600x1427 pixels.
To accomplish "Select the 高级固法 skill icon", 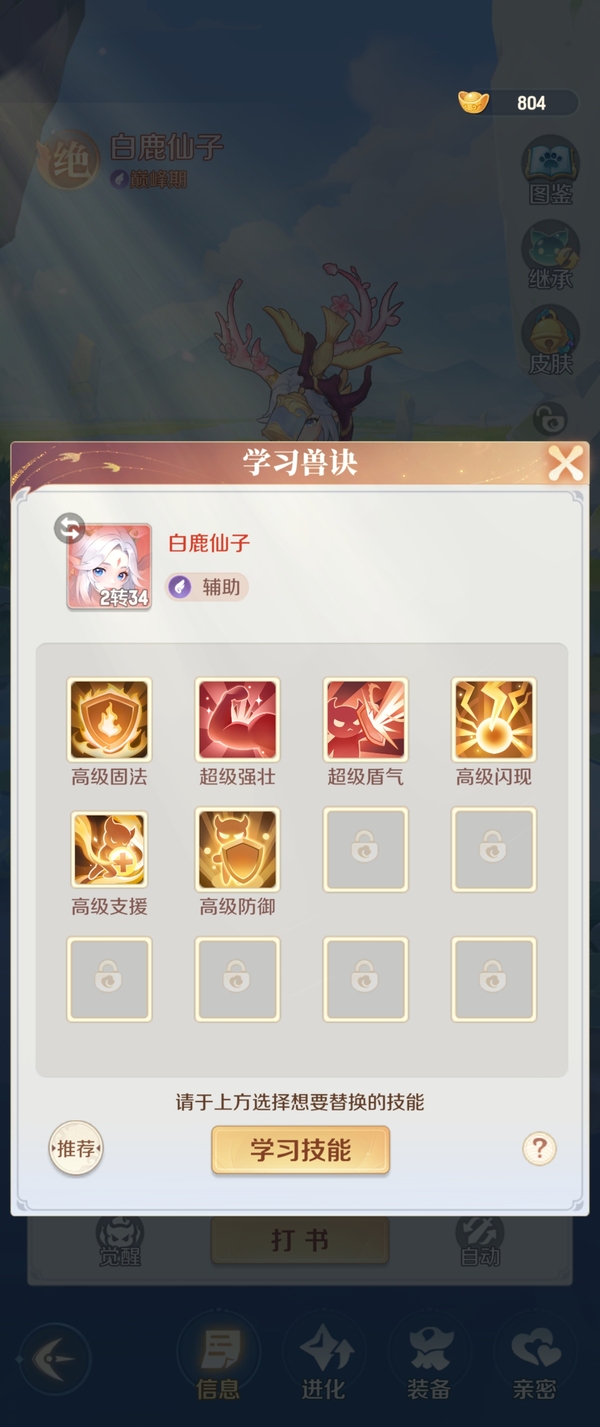I will pos(109,720).
